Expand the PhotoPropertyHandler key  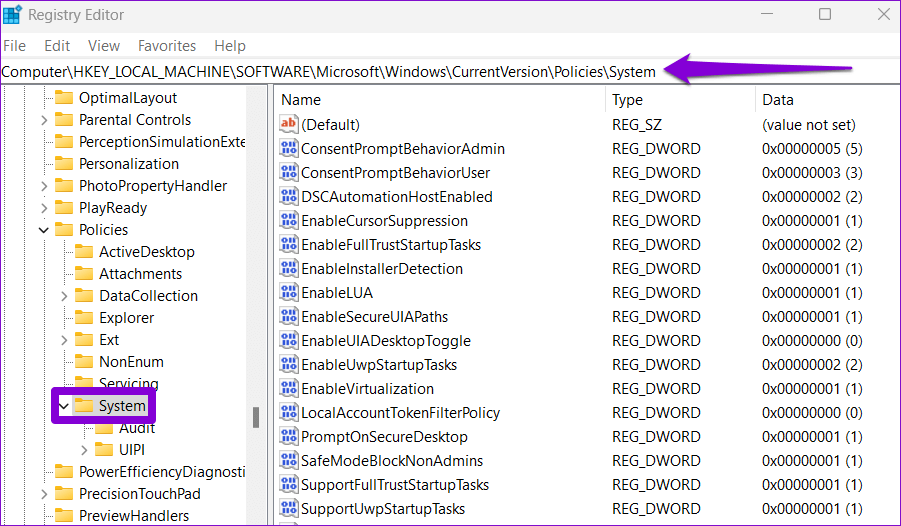click(x=44, y=186)
